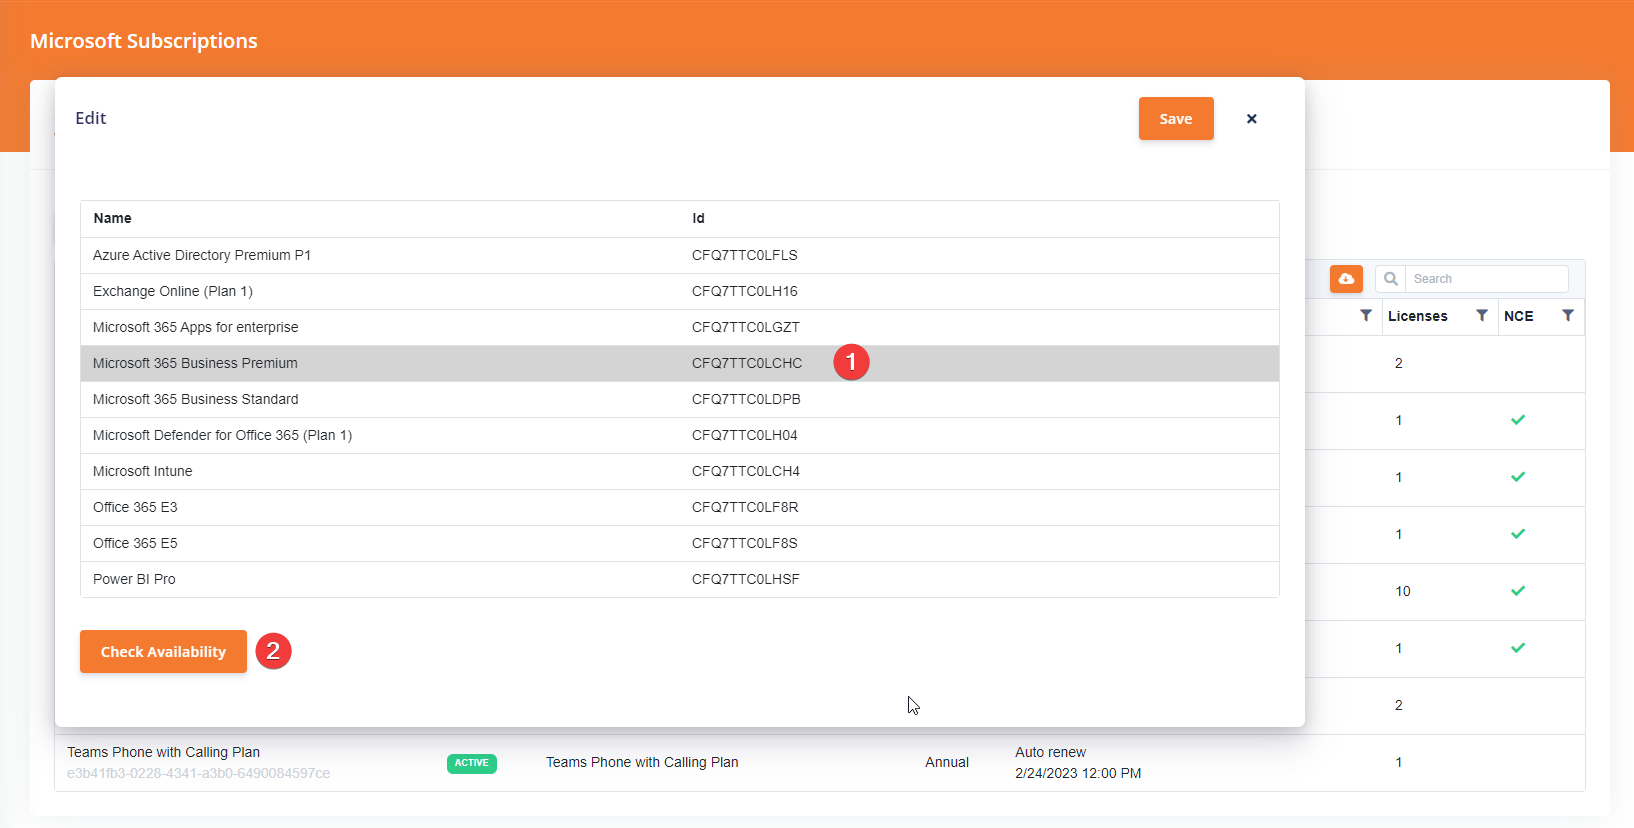Close the Edit dialog with the X
Image resolution: width=1634 pixels, height=828 pixels.
tap(1251, 119)
